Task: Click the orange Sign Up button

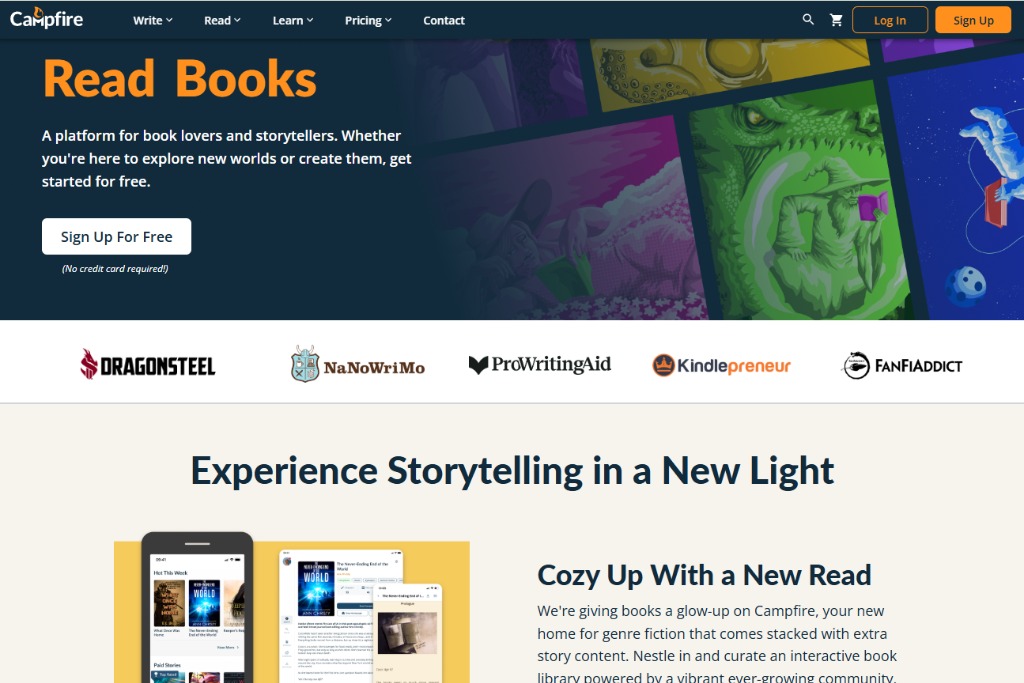Action: click(973, 20)
